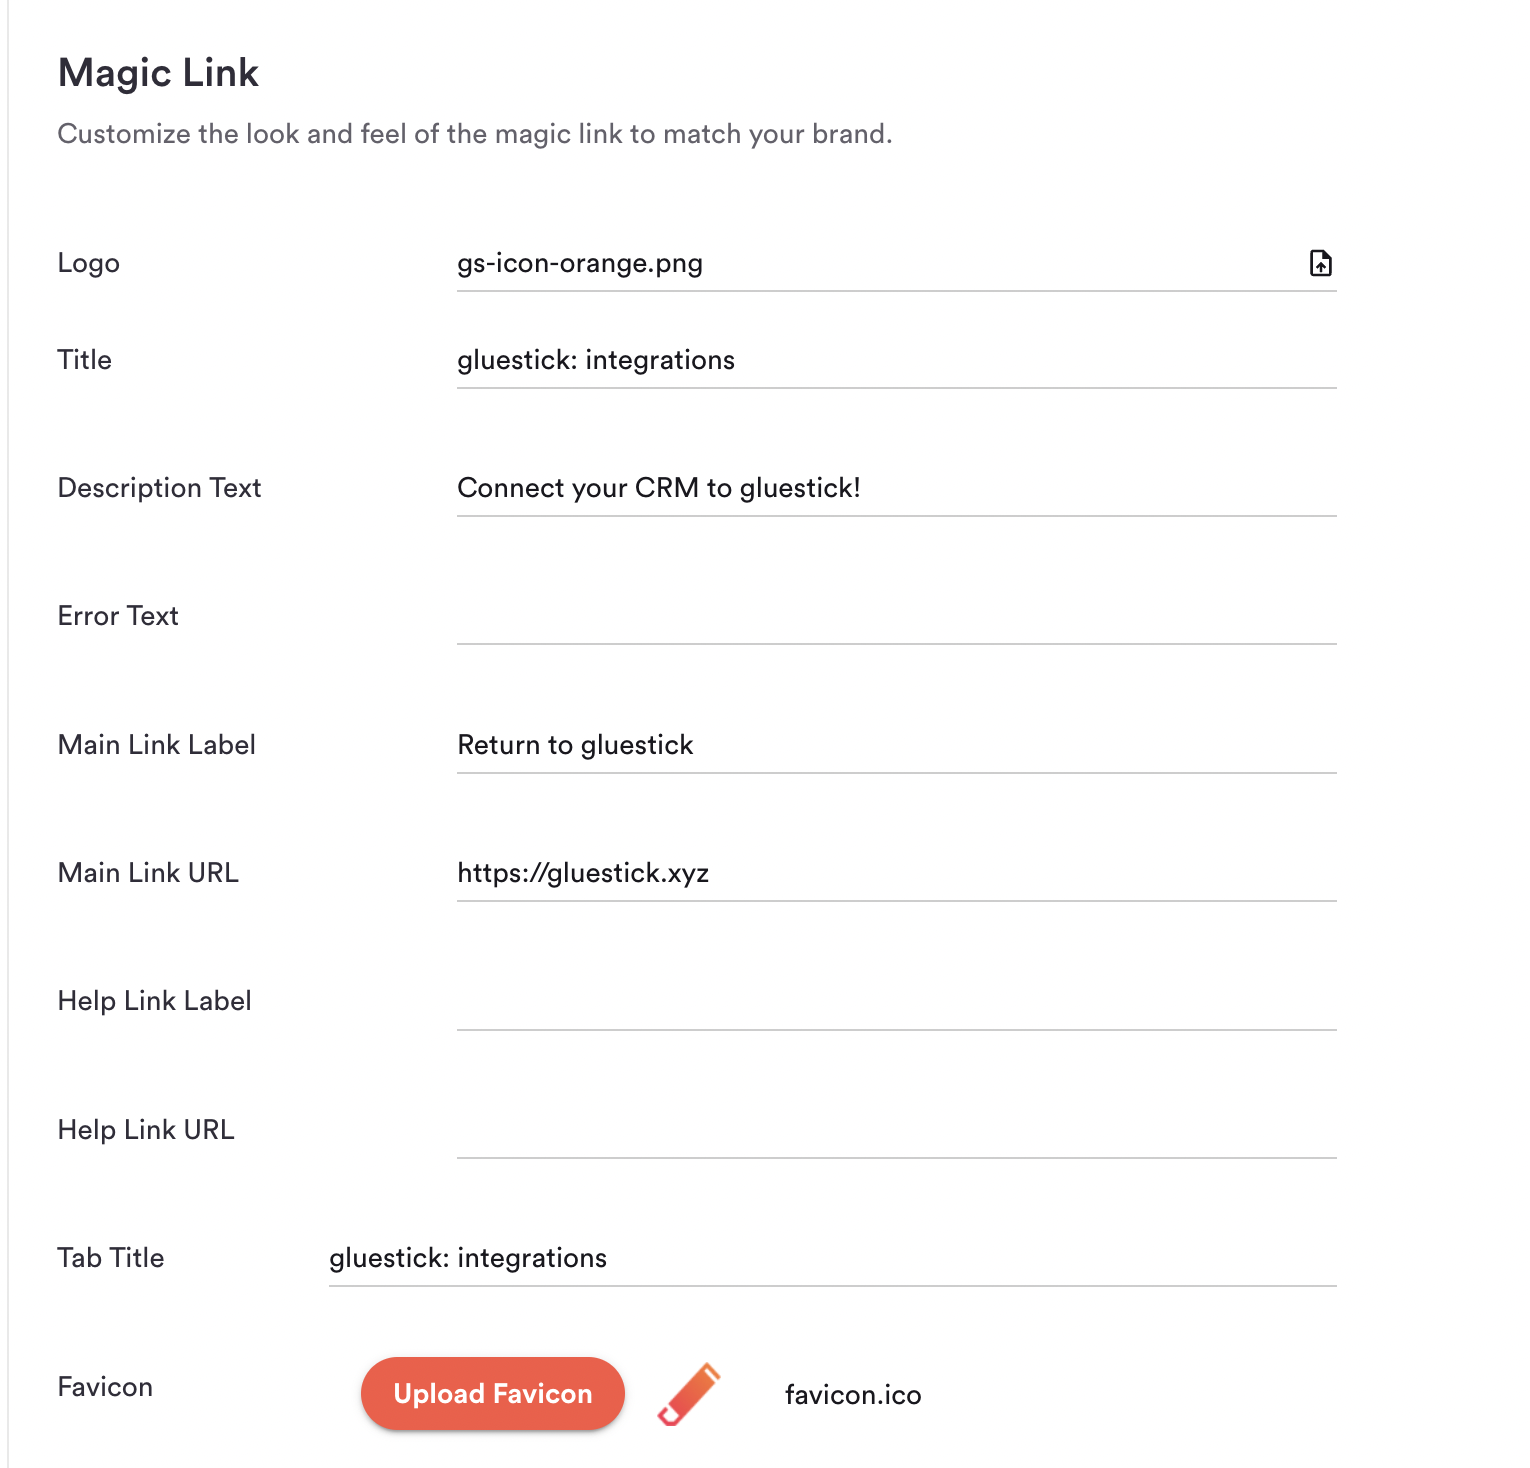
Task: Click into the empty Error Text field
Action: (896, 617)
